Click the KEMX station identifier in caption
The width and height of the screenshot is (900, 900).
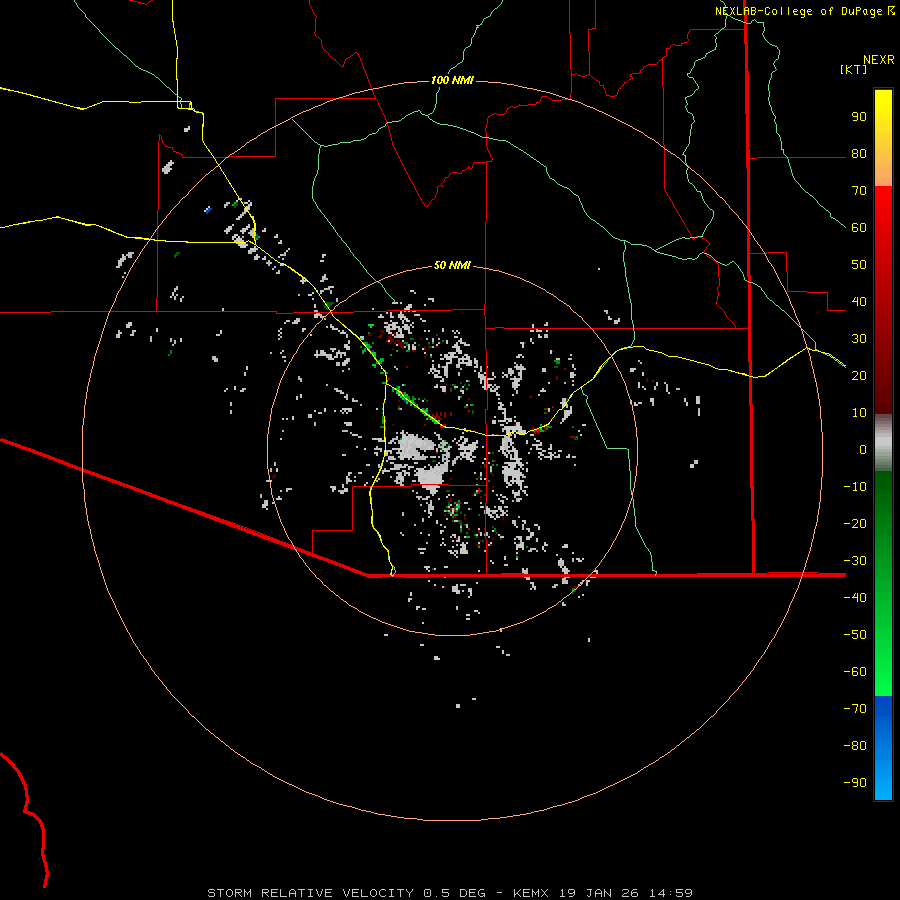click(x=530, y=893)
